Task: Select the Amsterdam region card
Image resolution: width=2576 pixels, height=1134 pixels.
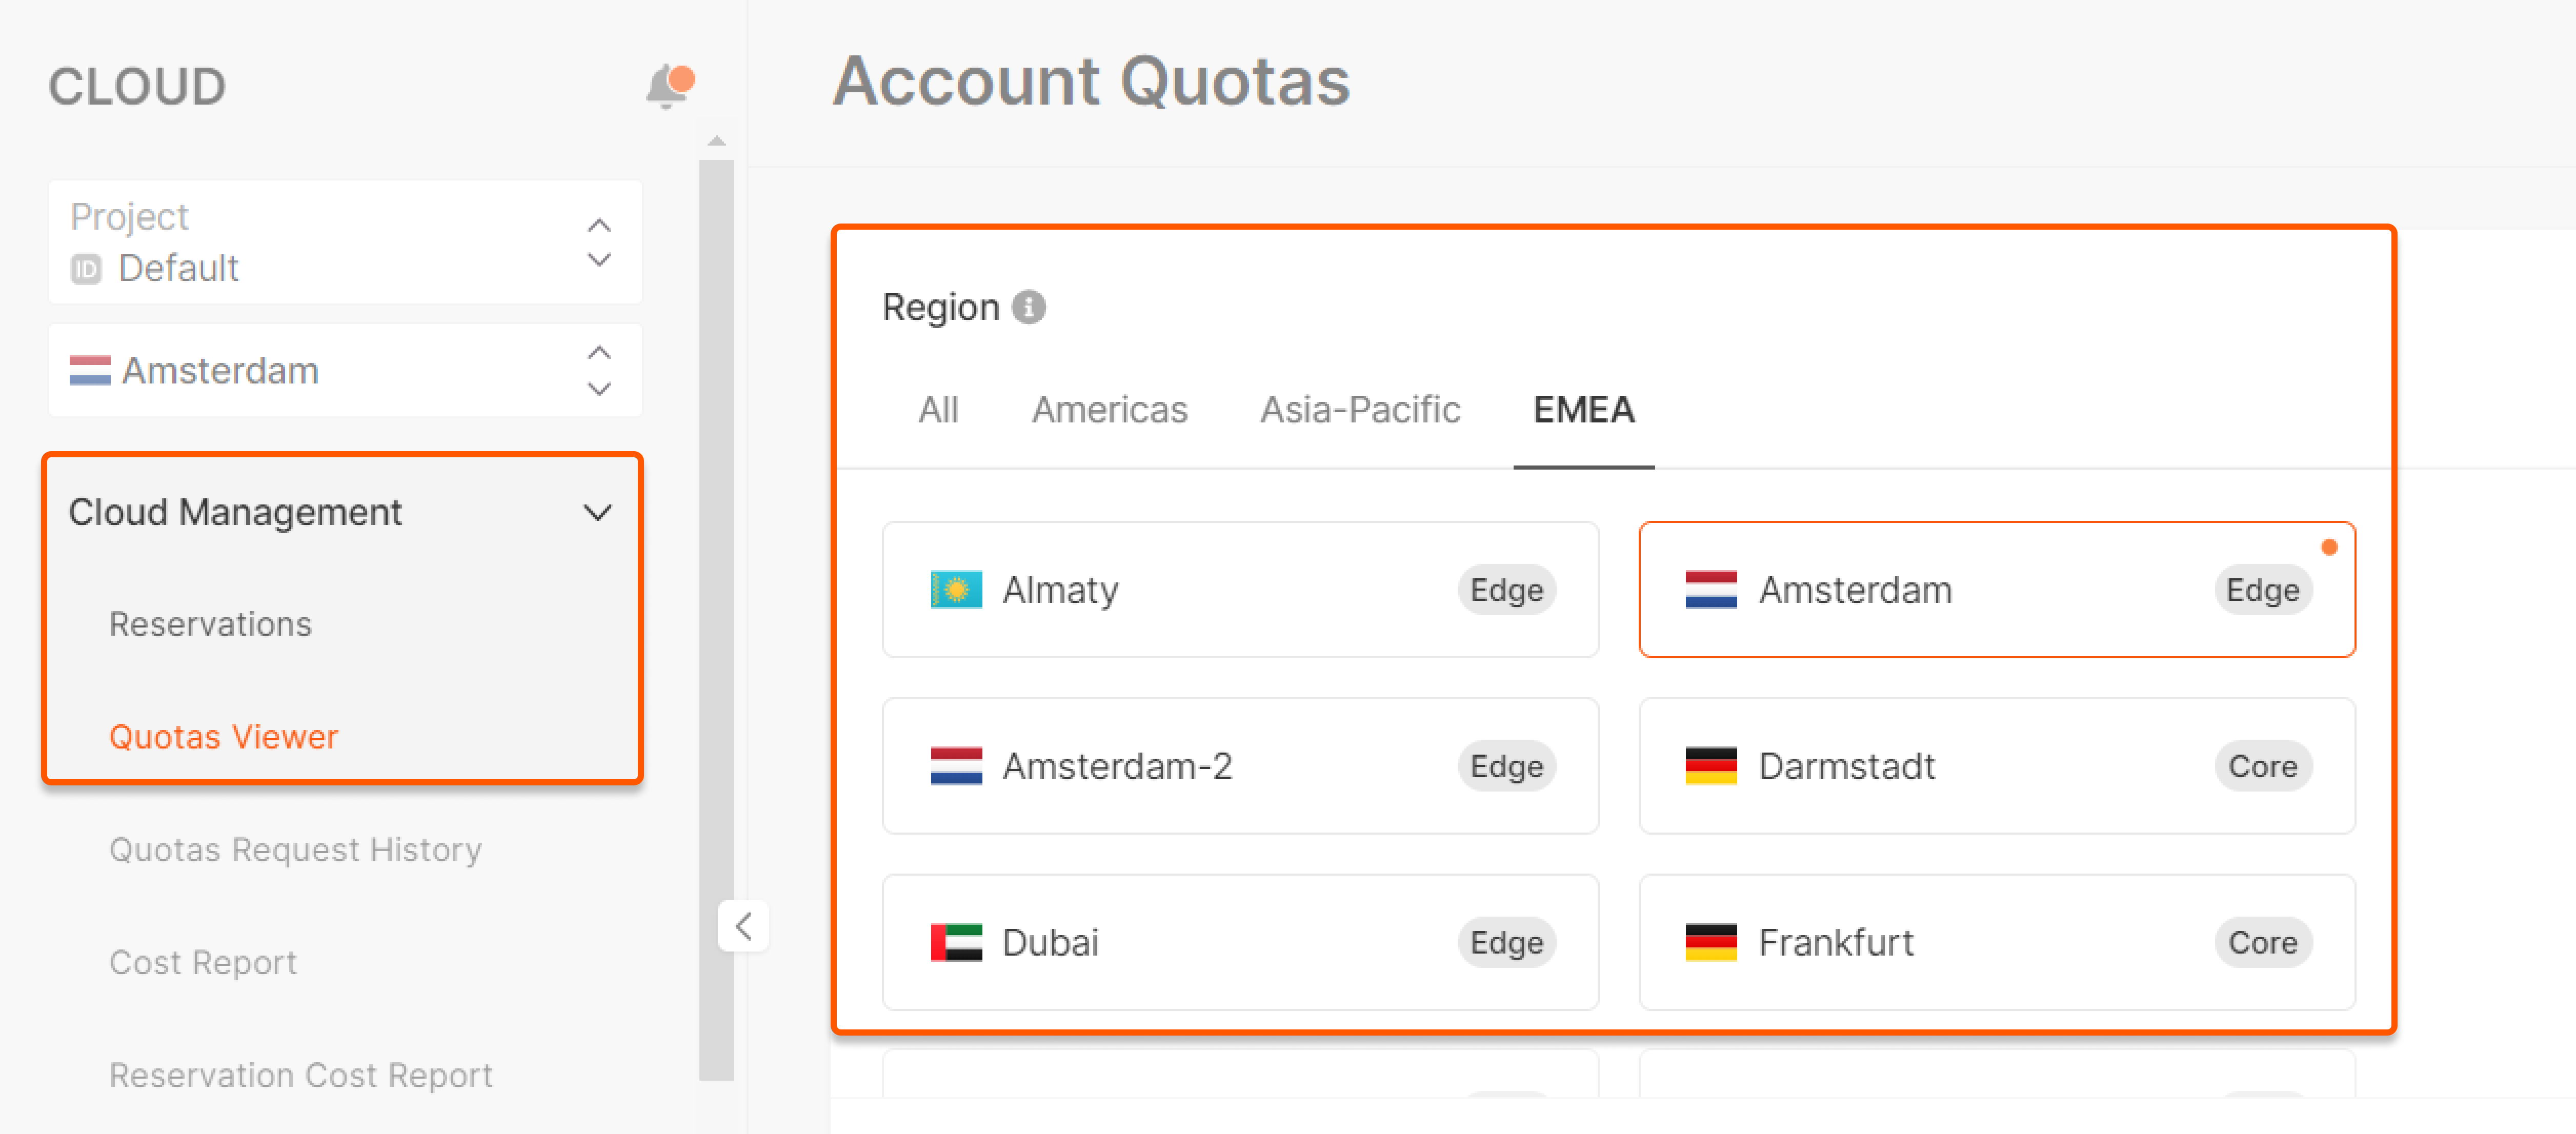Action: [1996, 590]
